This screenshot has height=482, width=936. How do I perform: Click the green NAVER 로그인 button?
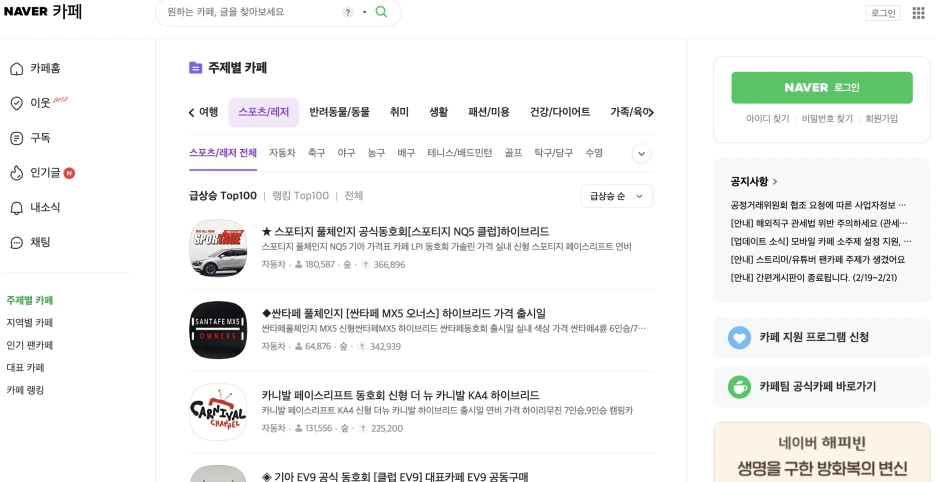click(822, 88)
